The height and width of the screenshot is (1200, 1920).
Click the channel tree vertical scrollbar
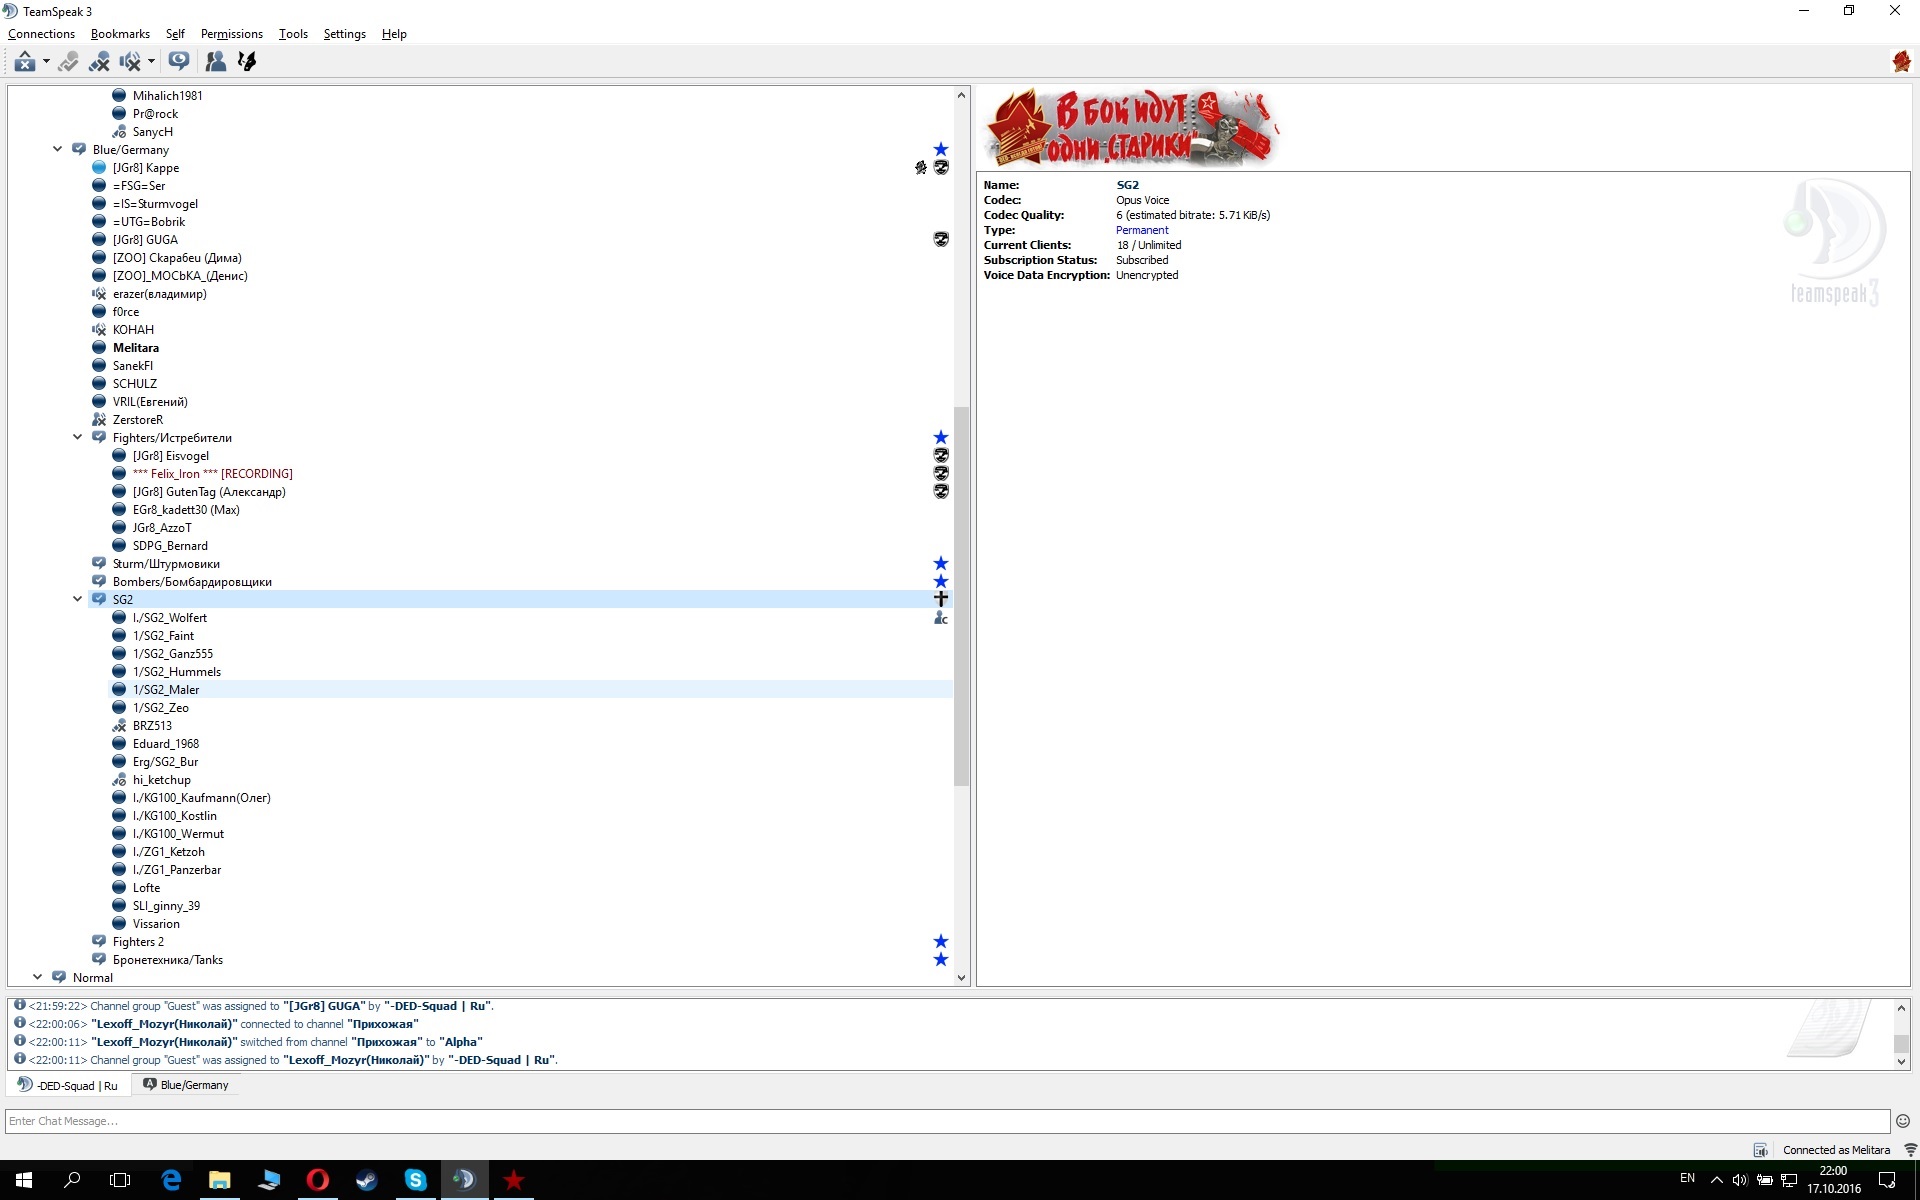click(x=961, y=595)
